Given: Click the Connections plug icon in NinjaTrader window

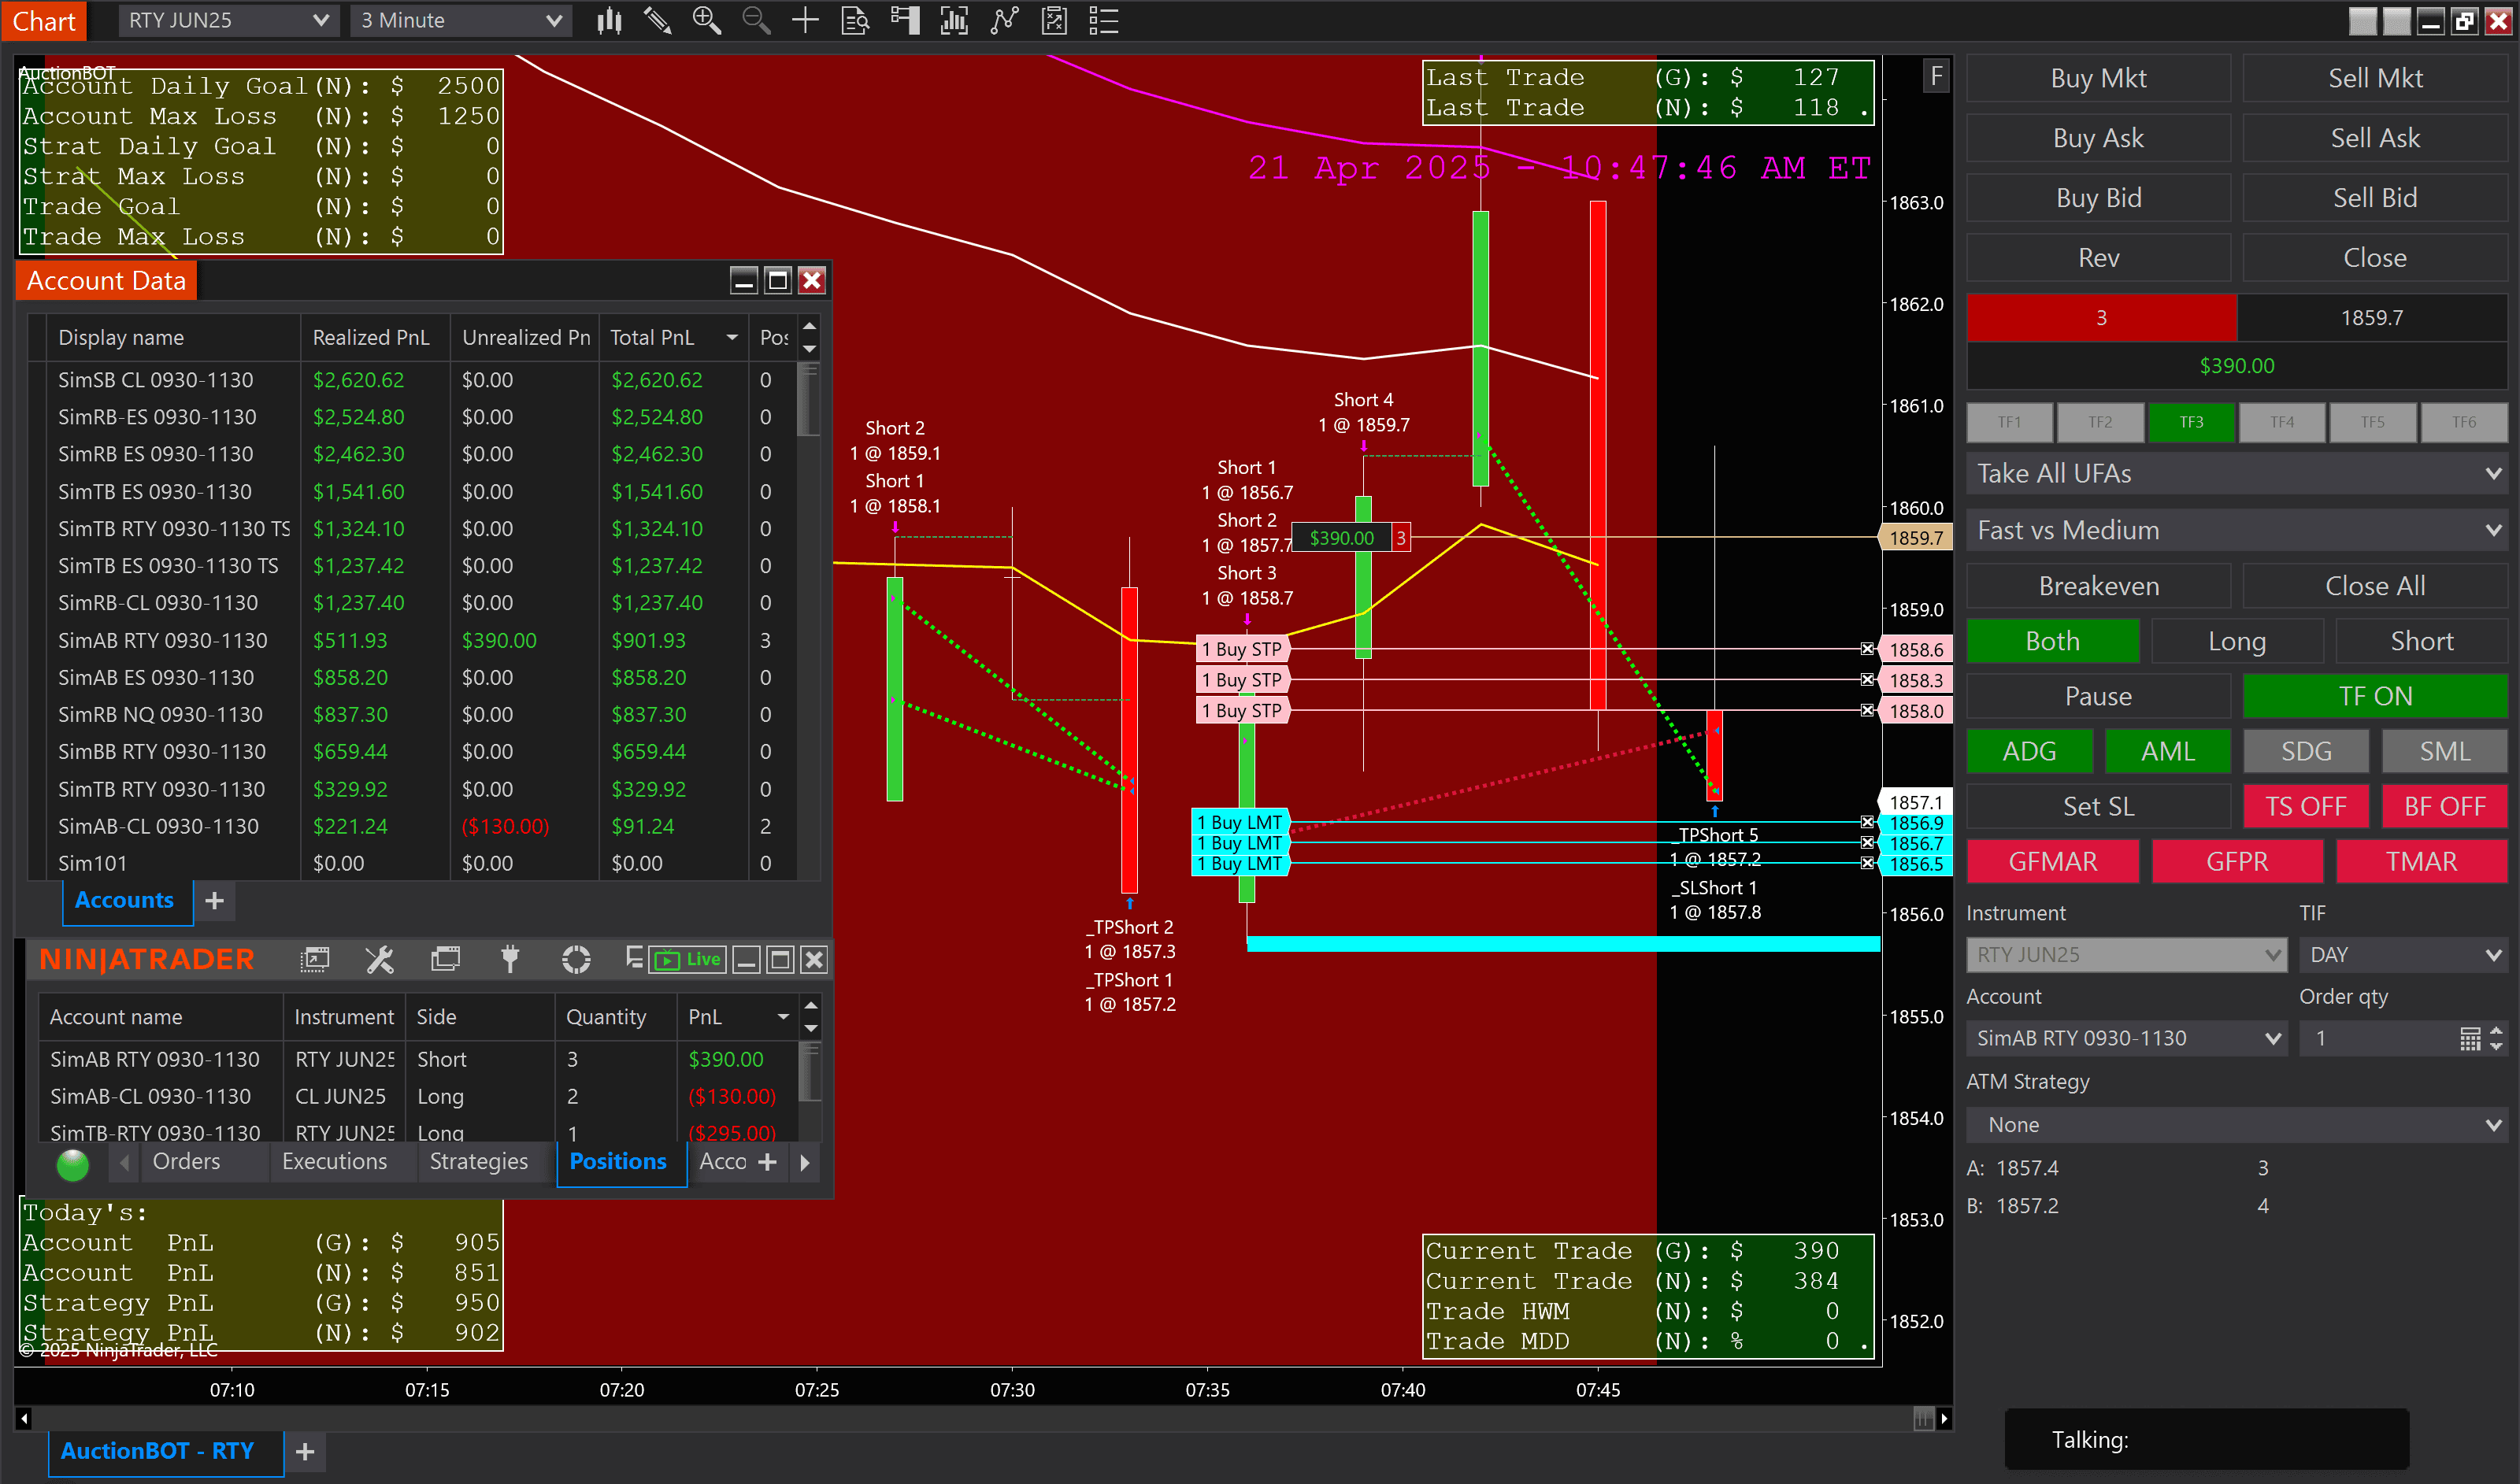Looking at the screenshot, I should pyautogui.click(x=510, y=959).
